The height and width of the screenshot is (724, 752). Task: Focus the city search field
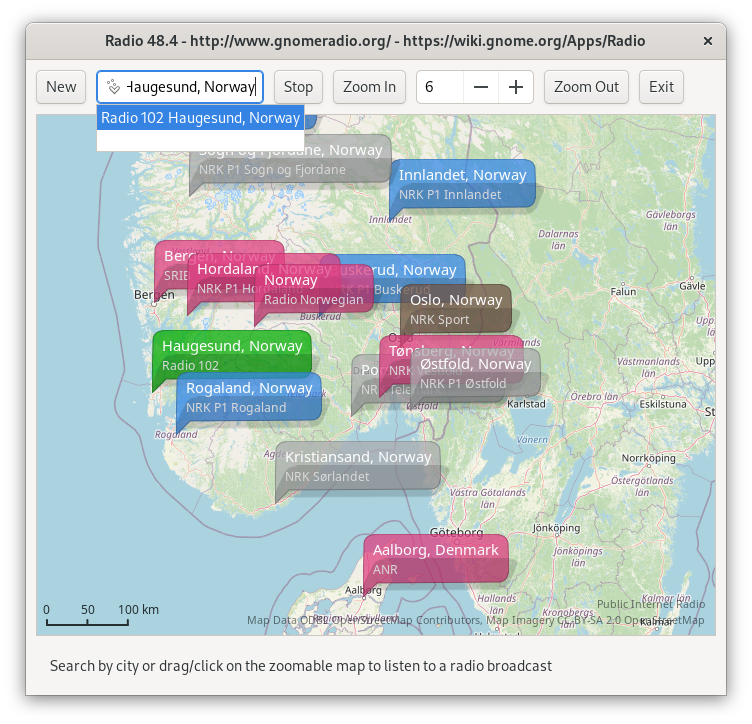(180, 87)
